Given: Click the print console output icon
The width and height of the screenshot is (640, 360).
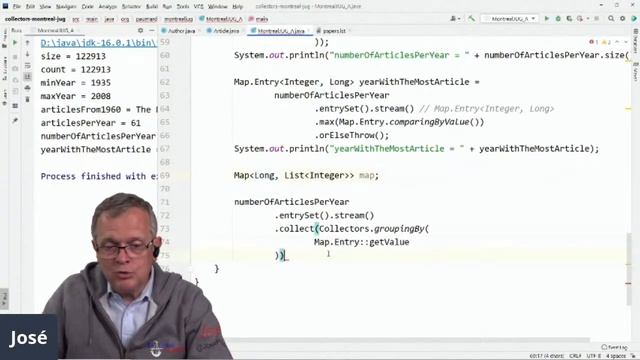Looking at the screenshot, I should click(27, 88).
